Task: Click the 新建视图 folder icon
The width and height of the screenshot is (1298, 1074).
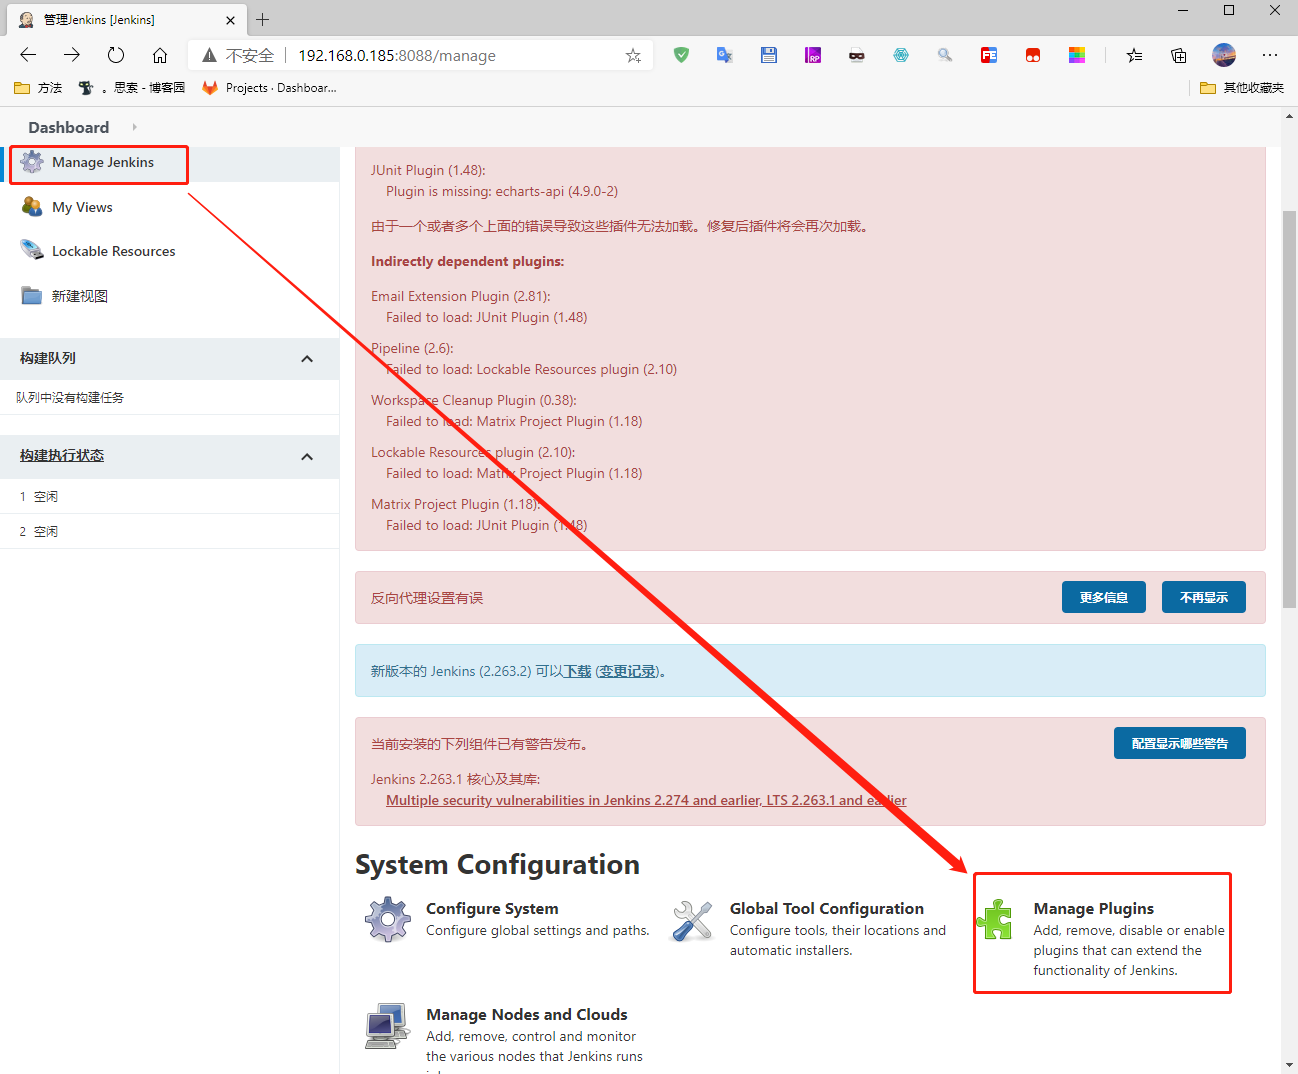Action: point(32,296)
